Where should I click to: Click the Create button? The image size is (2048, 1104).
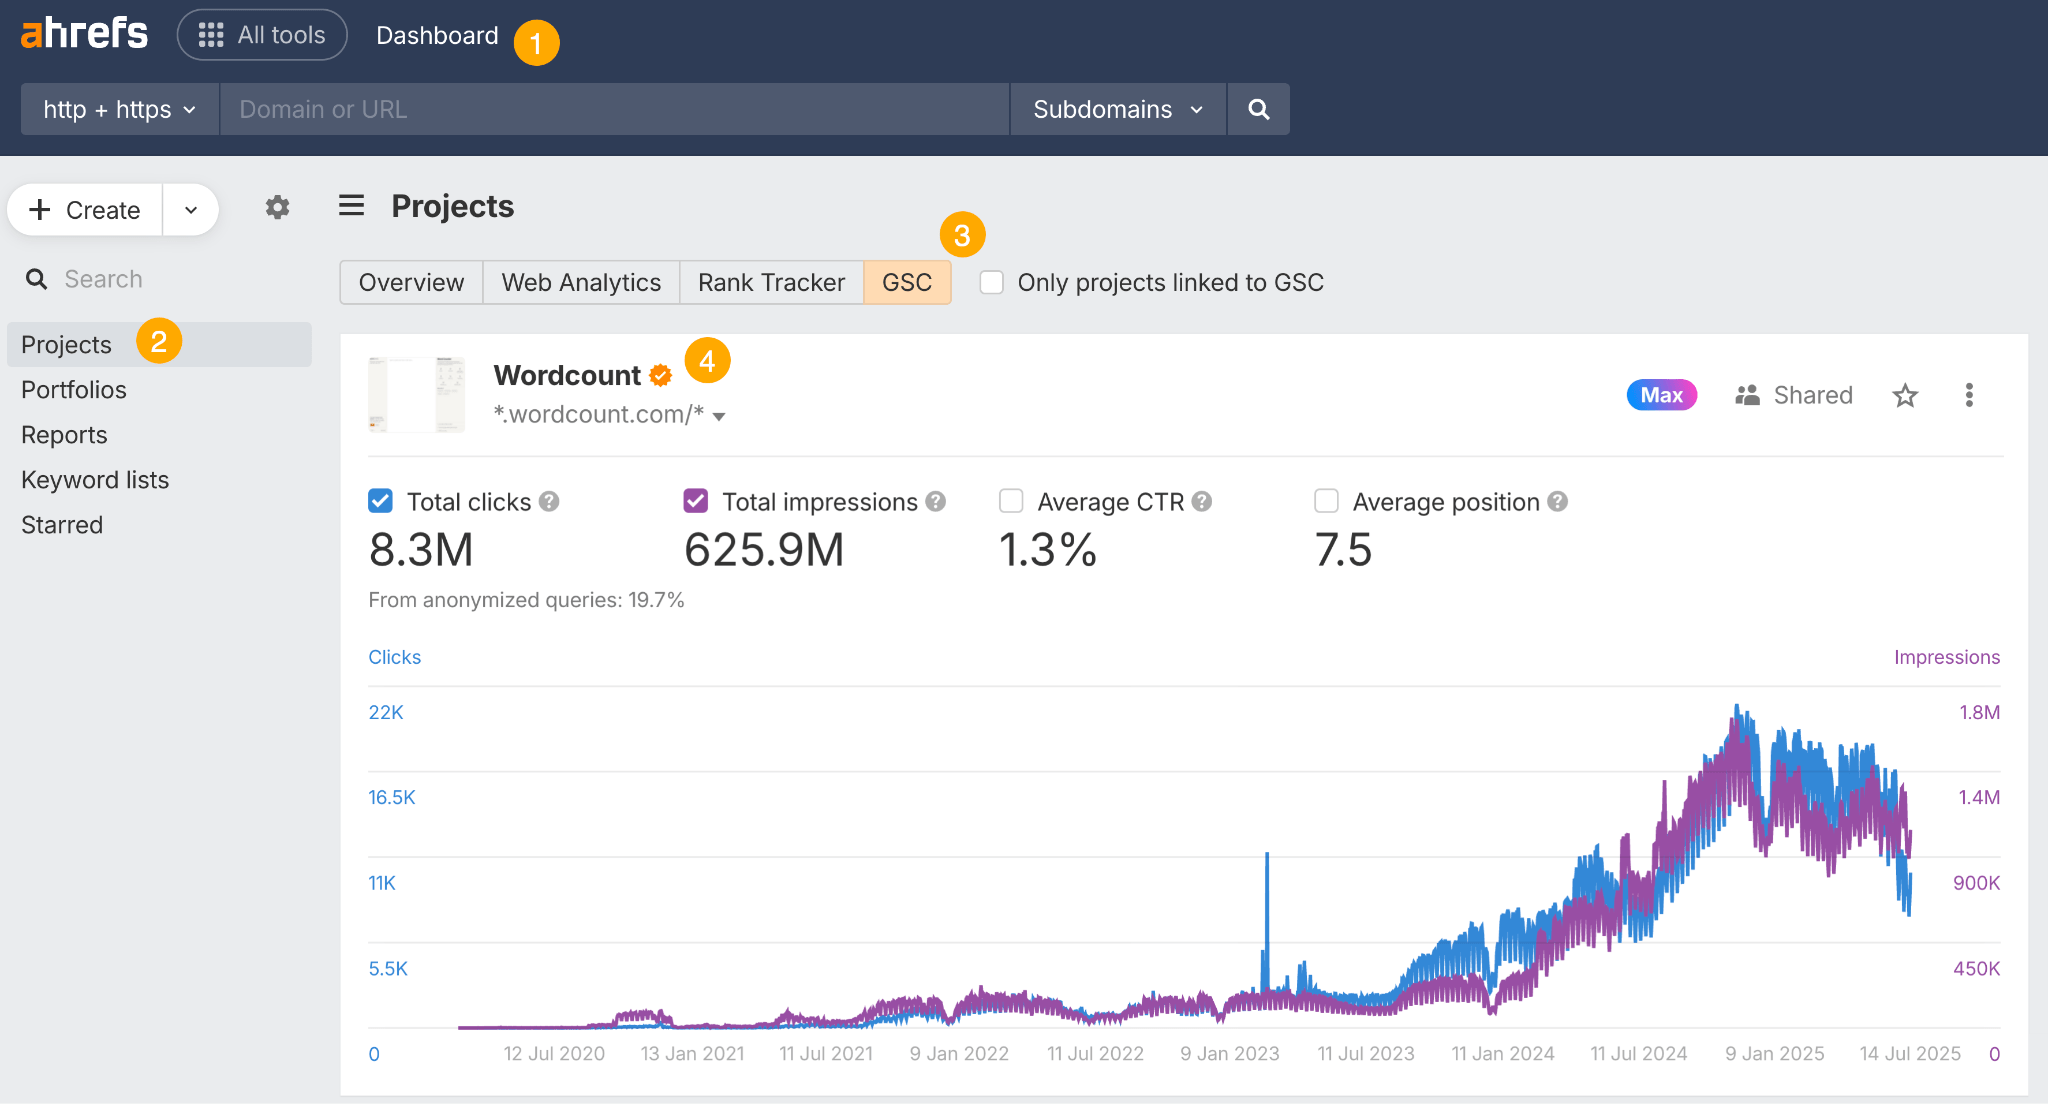pyautogui.click(x=86, y=209)
